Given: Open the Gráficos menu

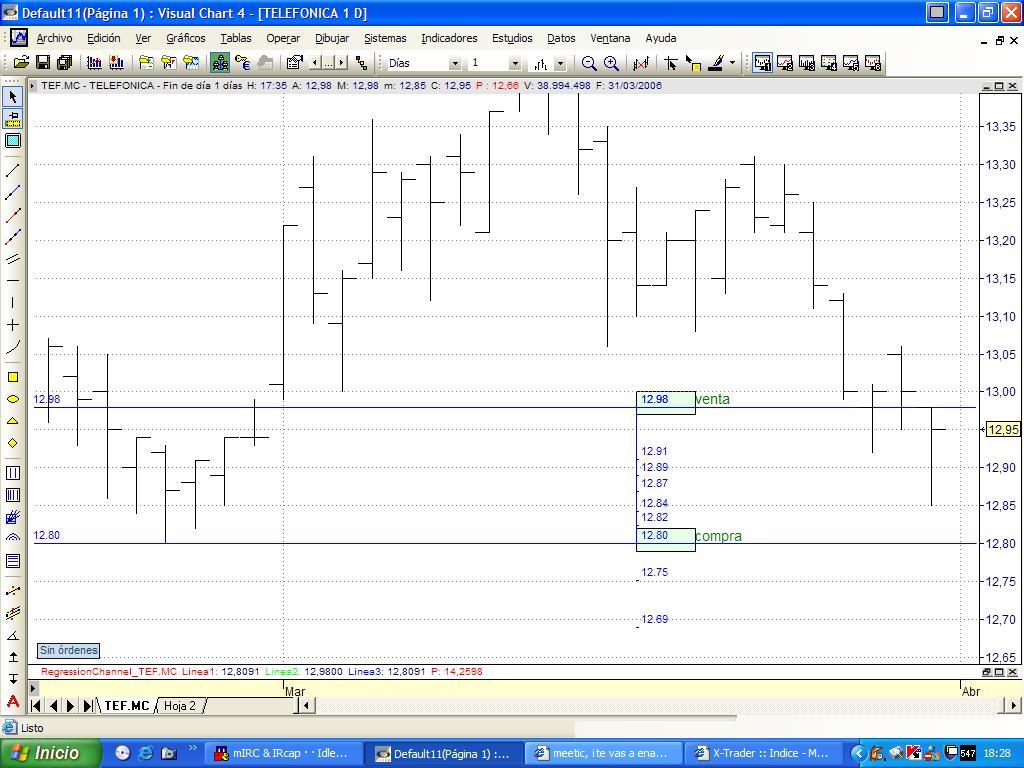Looking at the screenshot, I should (x=185, y=38).
